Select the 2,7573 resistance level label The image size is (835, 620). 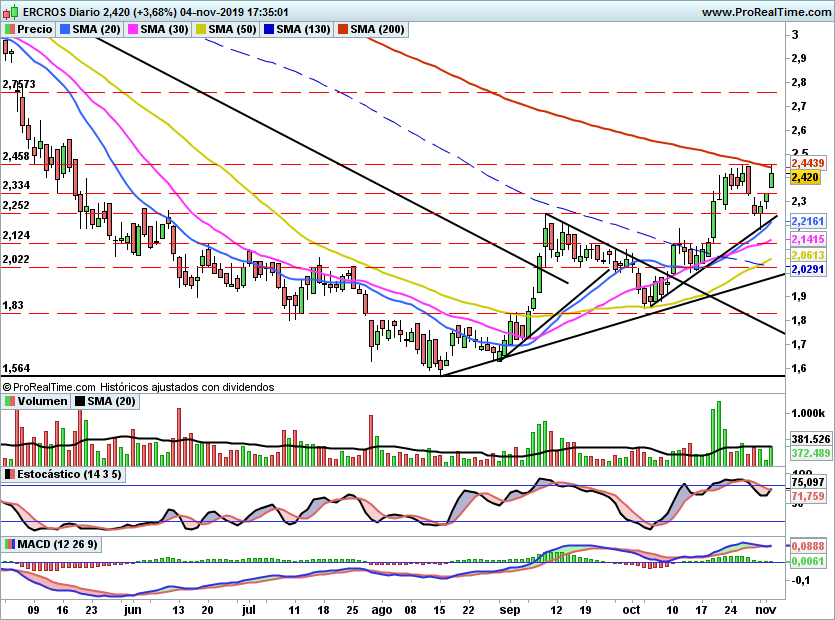tap(19, 84)
